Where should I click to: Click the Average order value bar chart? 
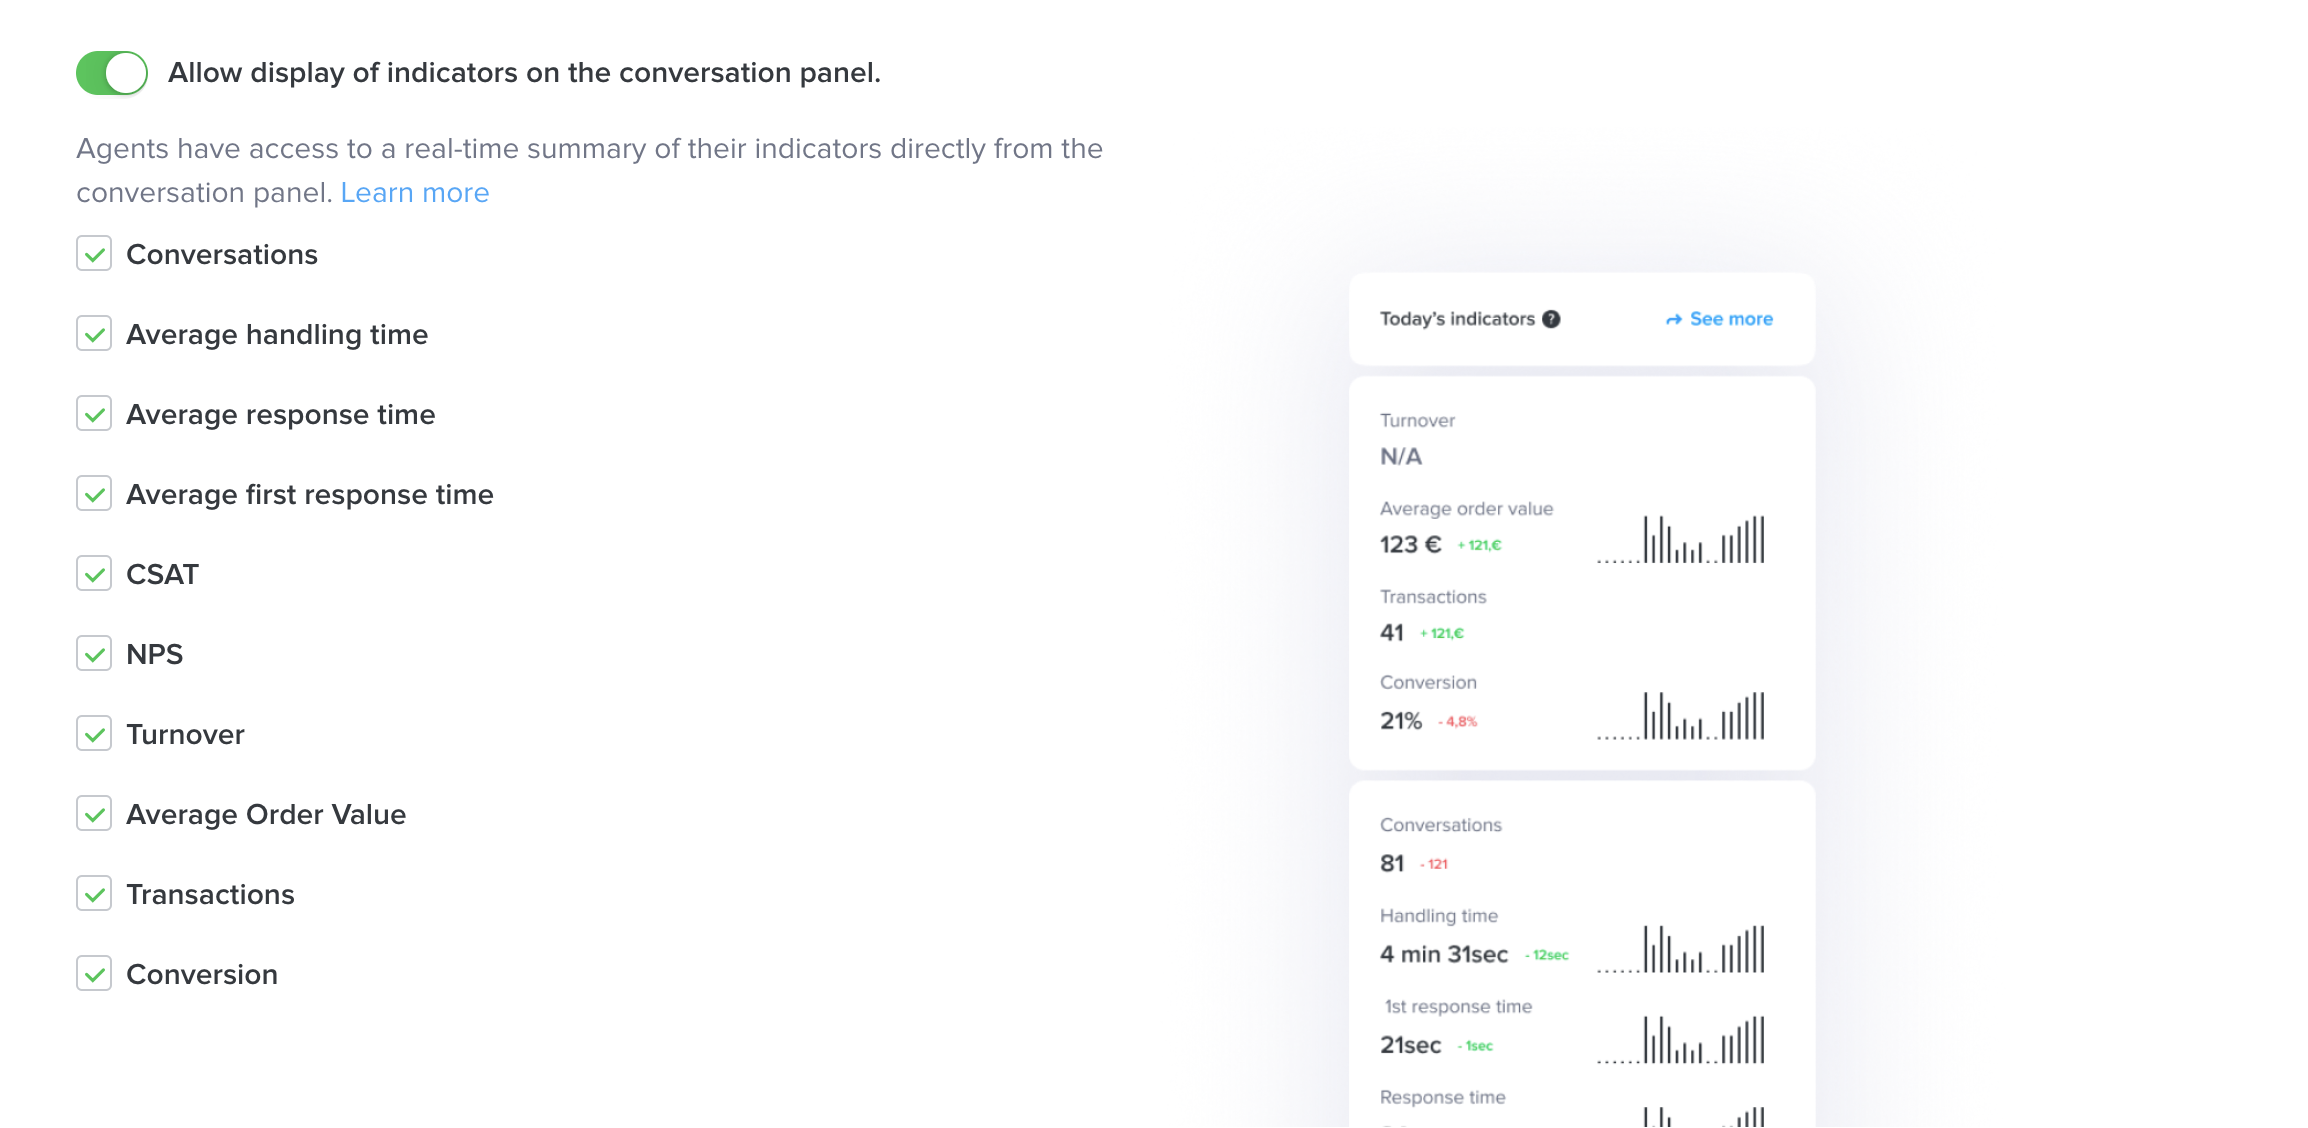(x=1681, y=539)
